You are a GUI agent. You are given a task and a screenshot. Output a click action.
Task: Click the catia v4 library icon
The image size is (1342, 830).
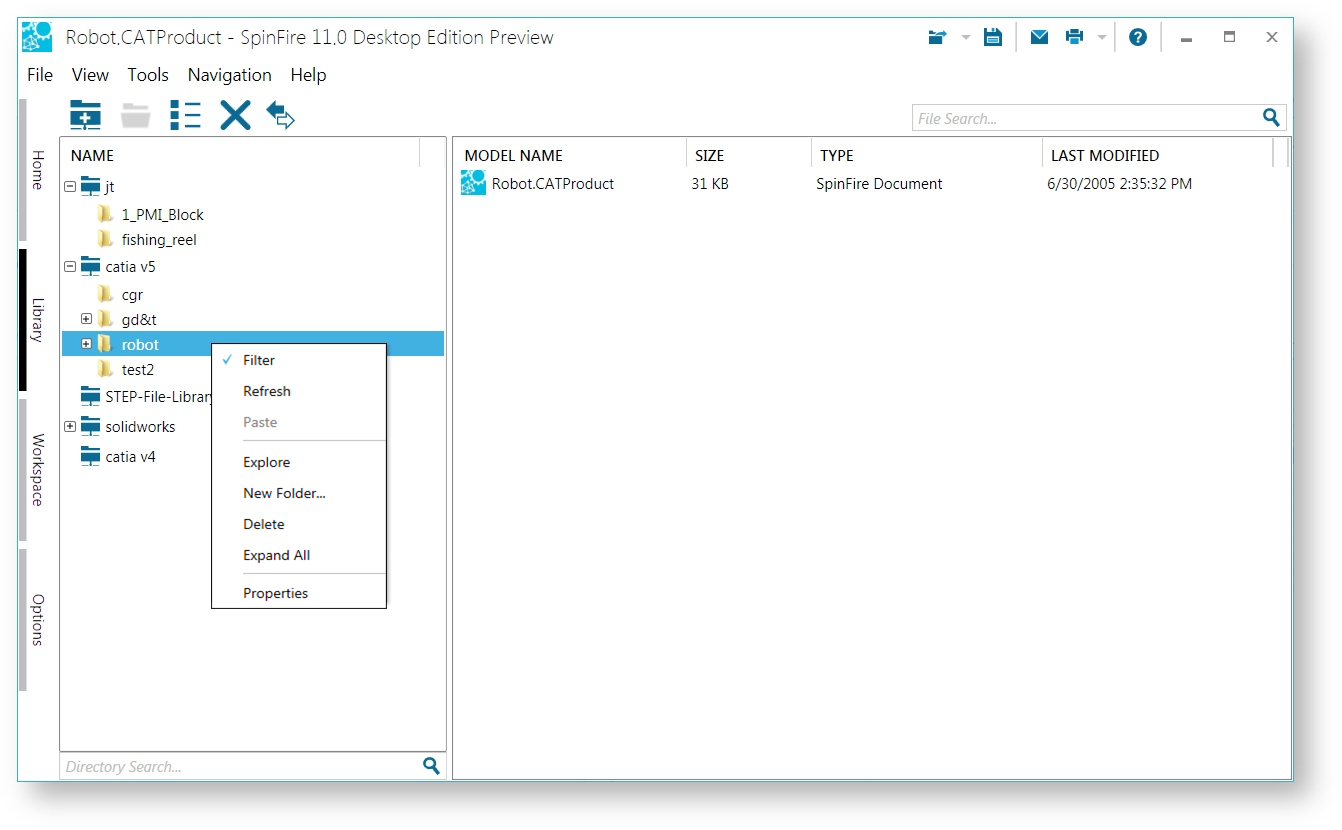click(91, 456)
